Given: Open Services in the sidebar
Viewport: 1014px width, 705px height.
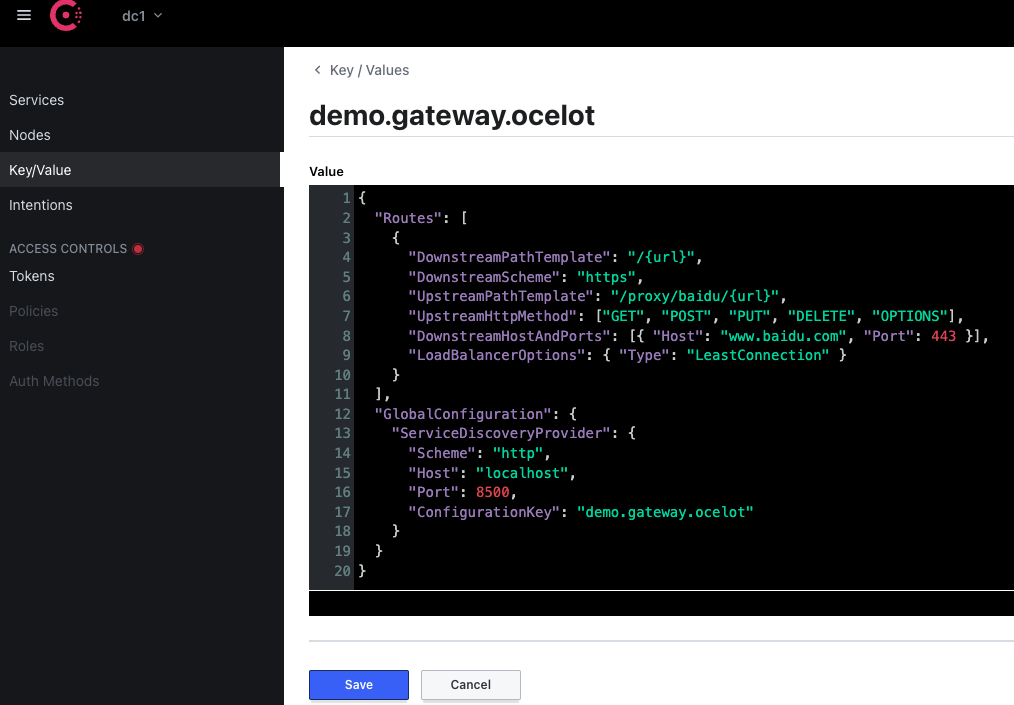Looking at the screenshot, I should click(37, 100).
